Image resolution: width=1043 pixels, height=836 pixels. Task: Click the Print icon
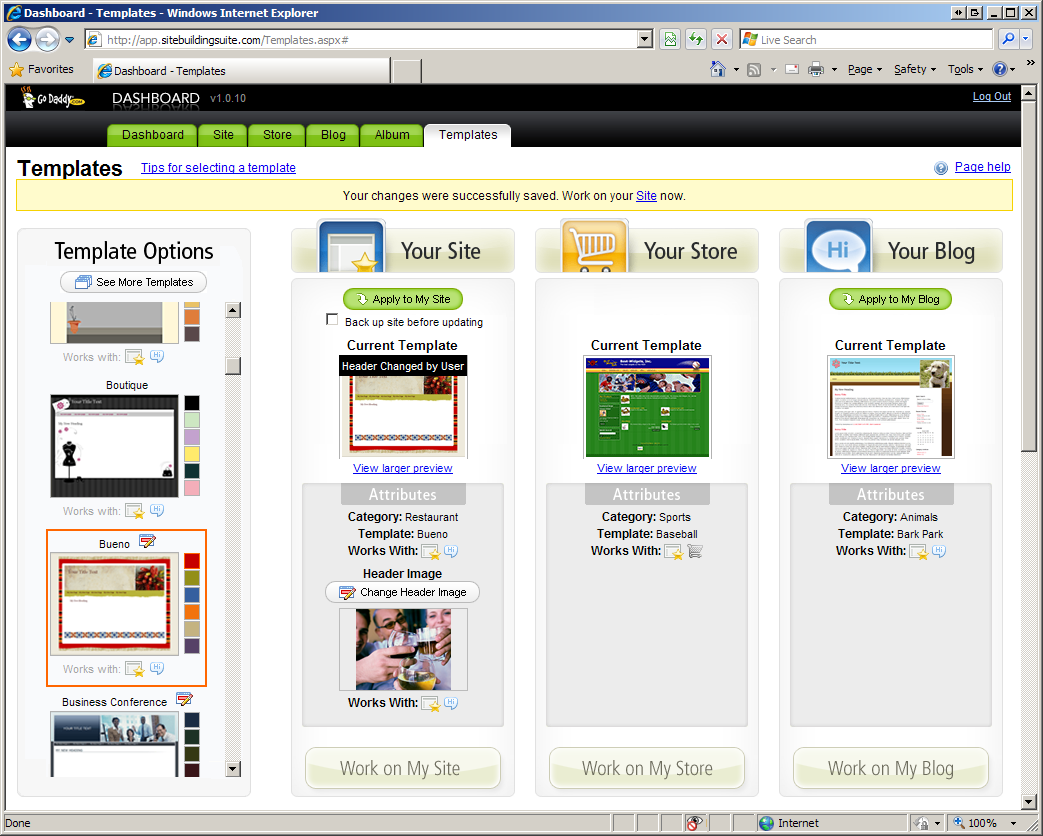(816, 69)
